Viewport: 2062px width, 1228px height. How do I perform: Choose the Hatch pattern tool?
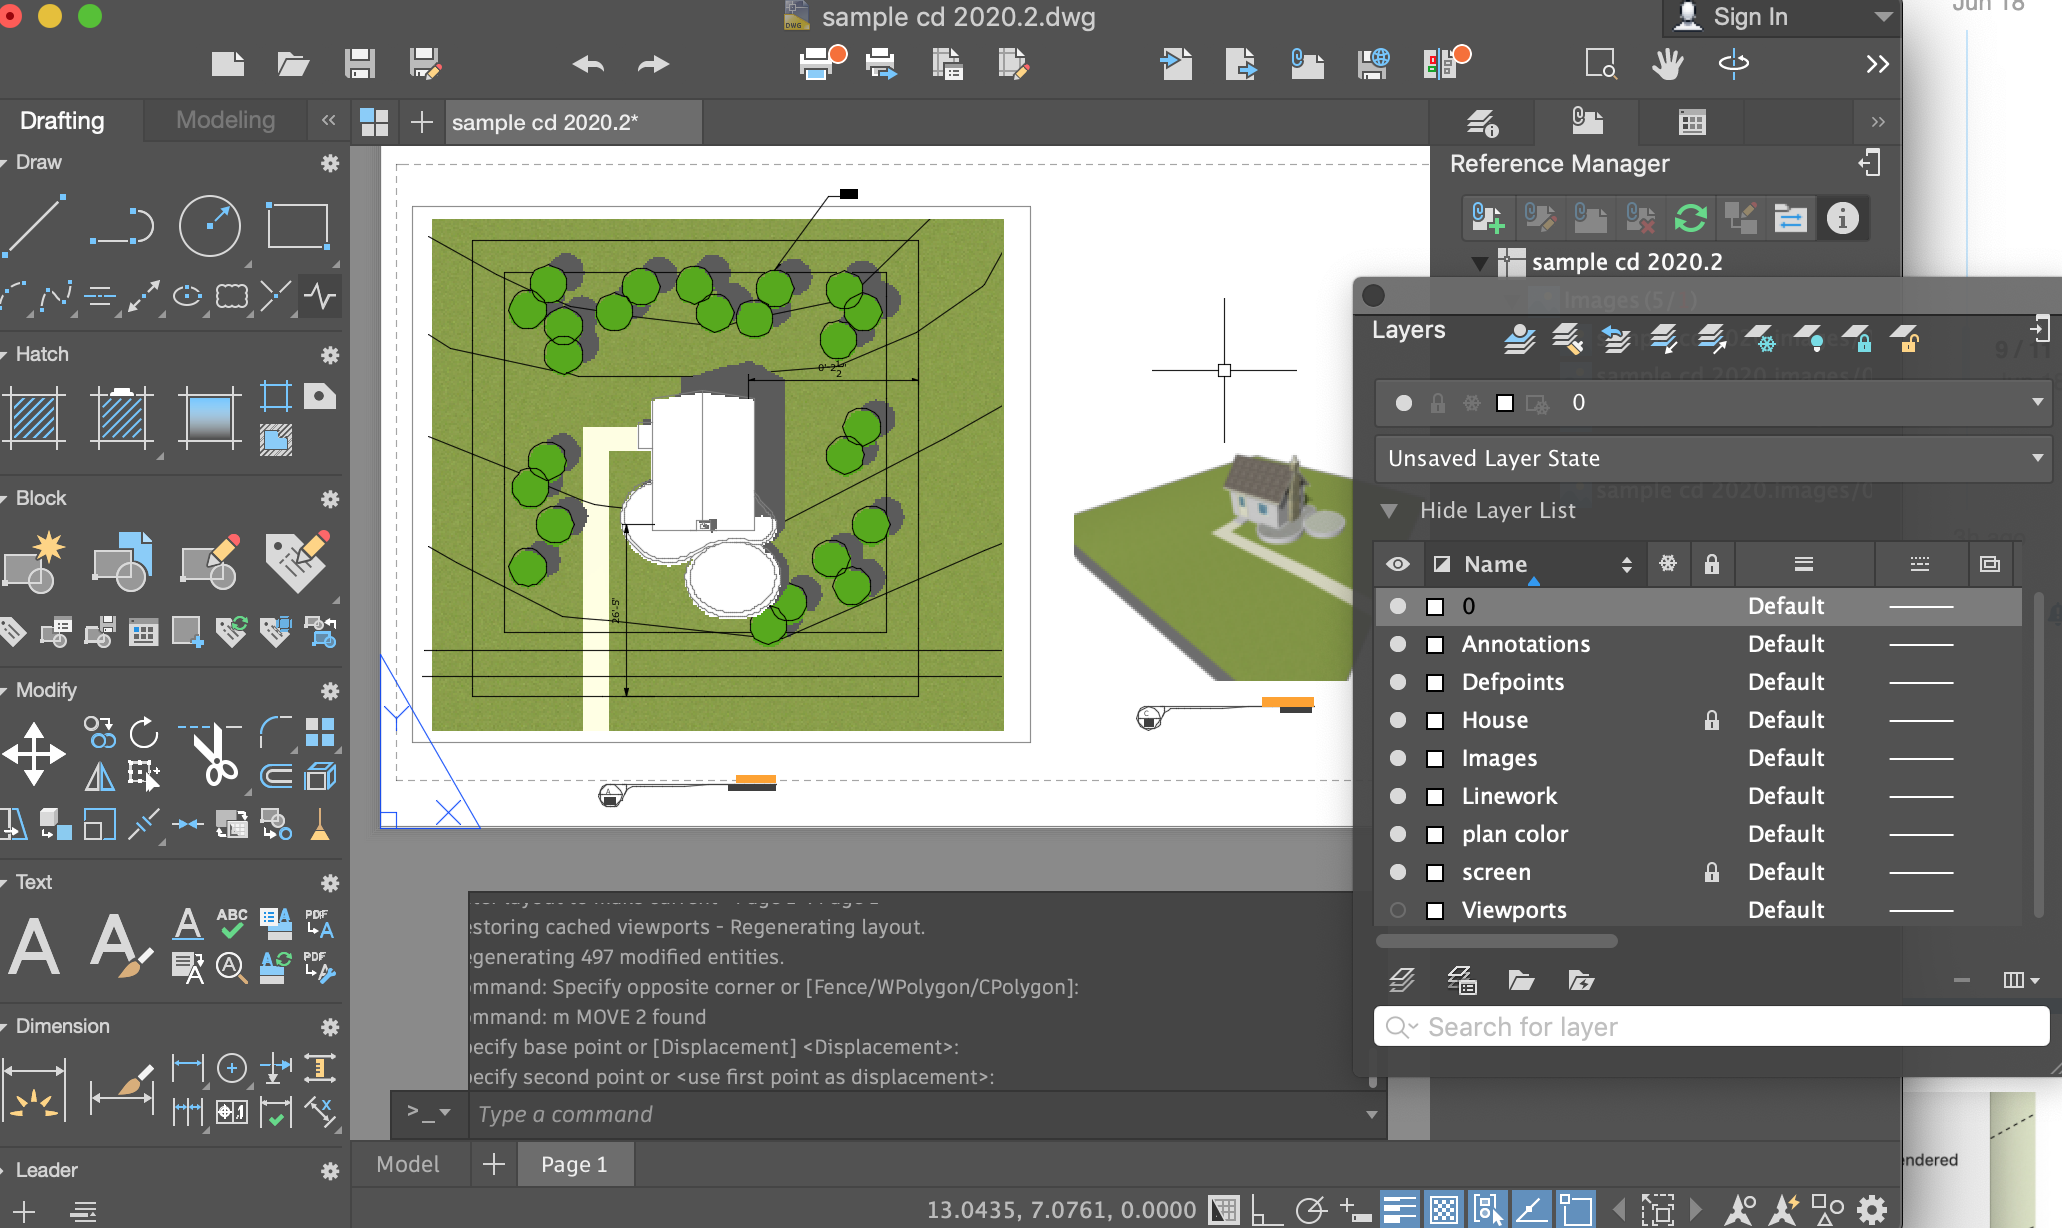[x=34, y=416]
